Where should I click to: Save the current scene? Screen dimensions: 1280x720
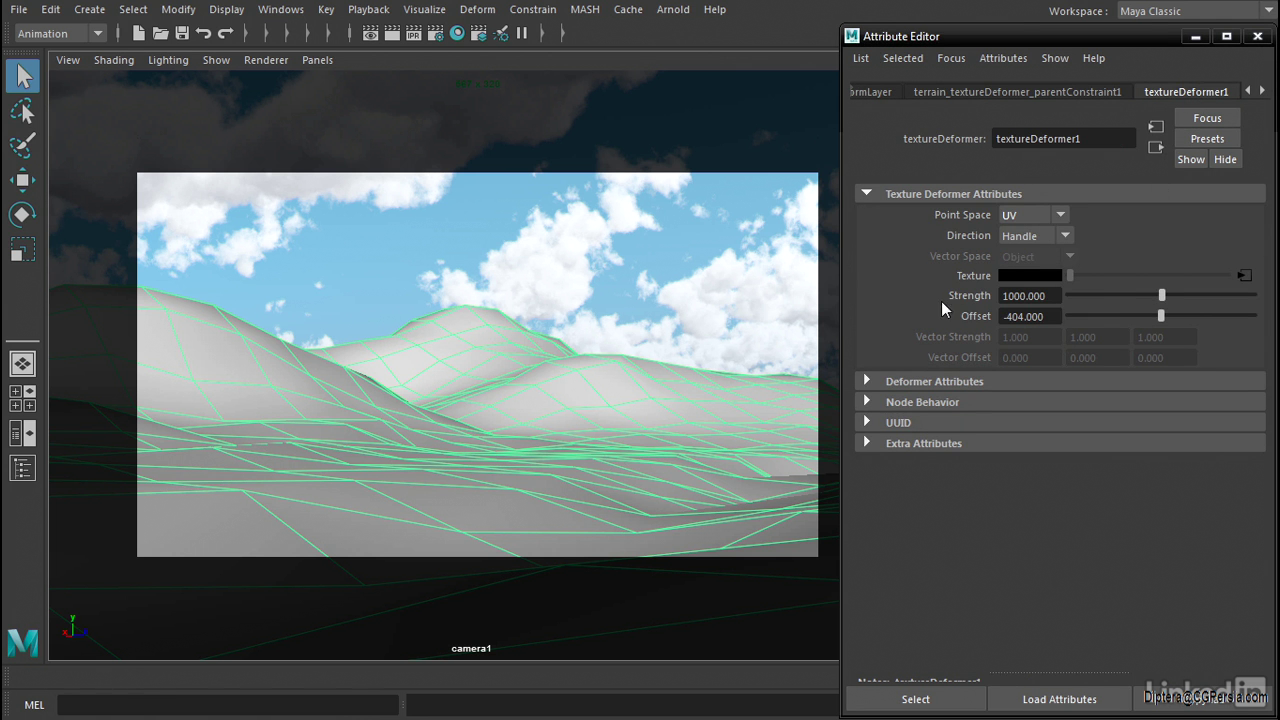[182, 33]
